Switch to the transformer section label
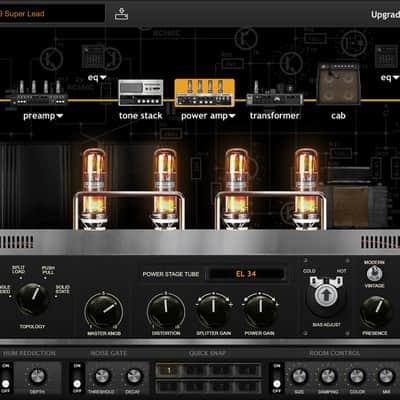The height and width of the screenshot is (400, 400). 274,116
